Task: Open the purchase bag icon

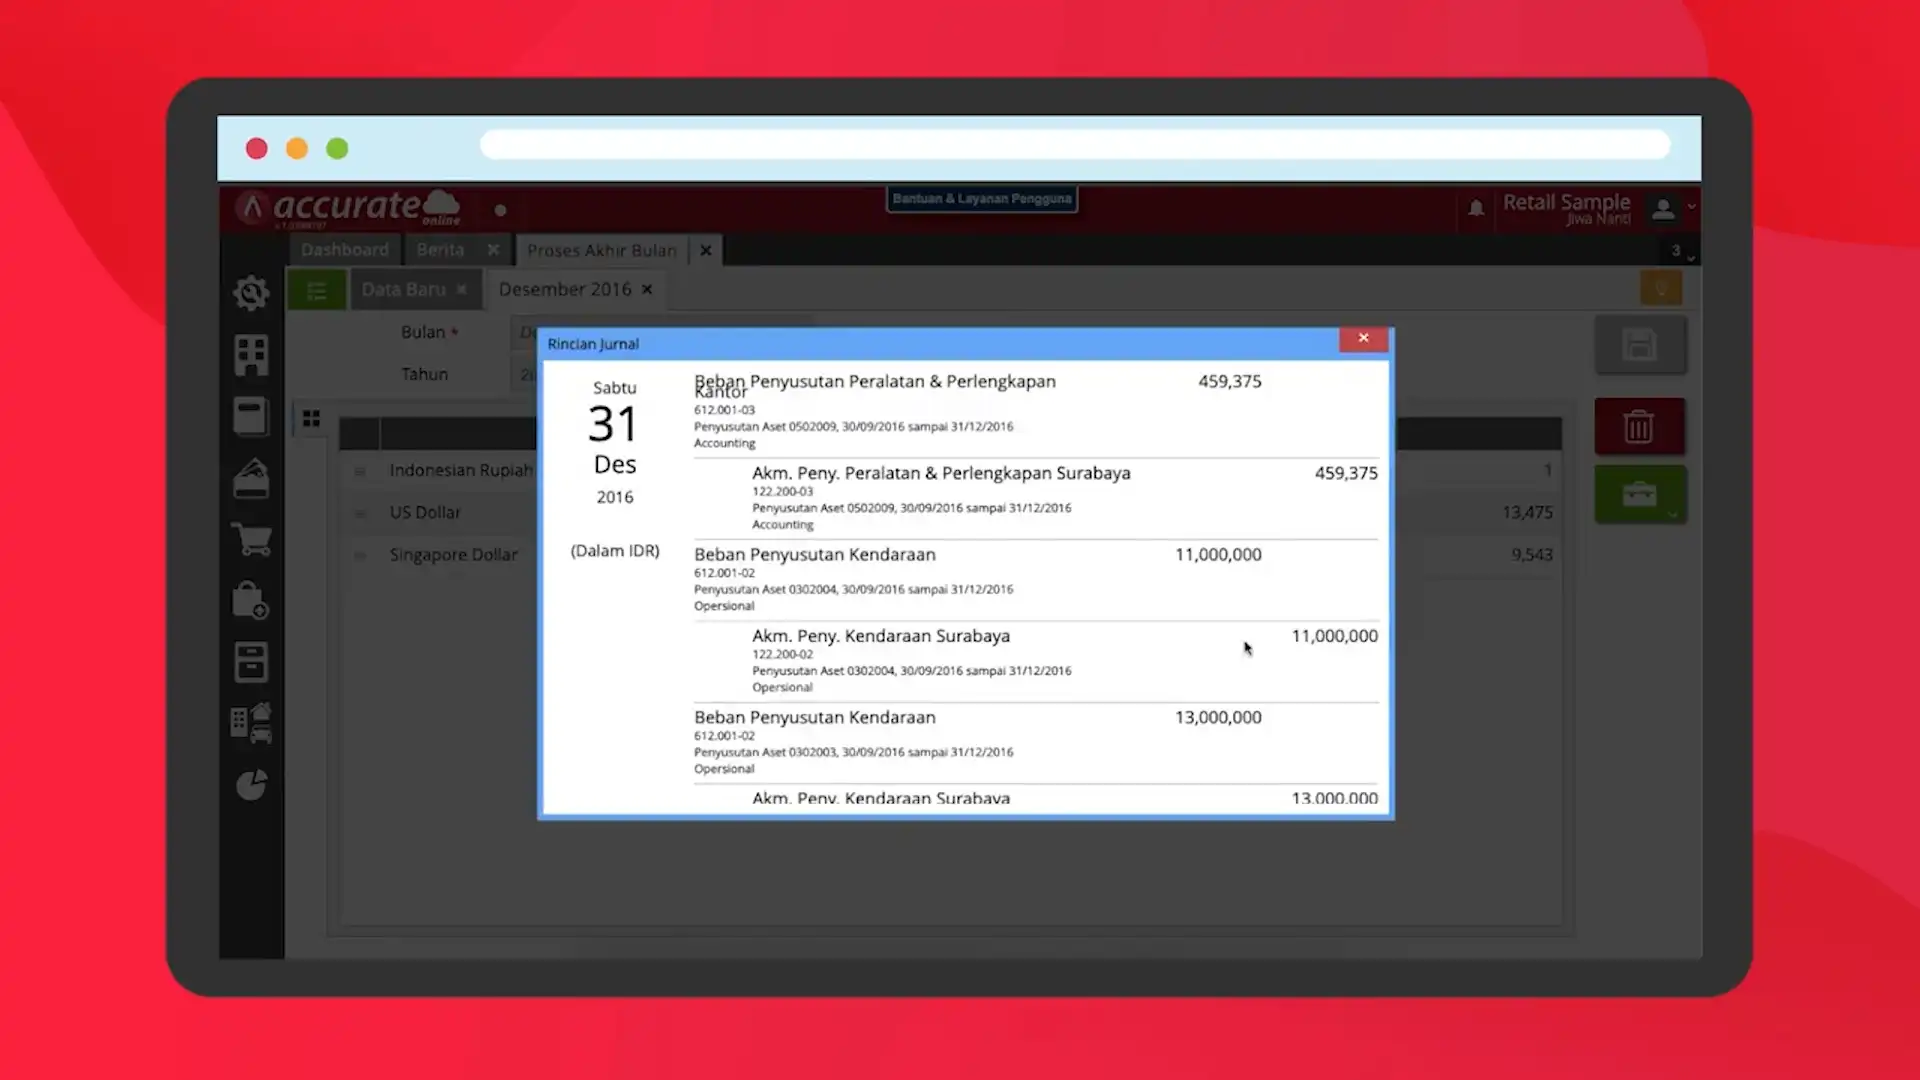Action: pyautogui.click(x=251, y=601)
